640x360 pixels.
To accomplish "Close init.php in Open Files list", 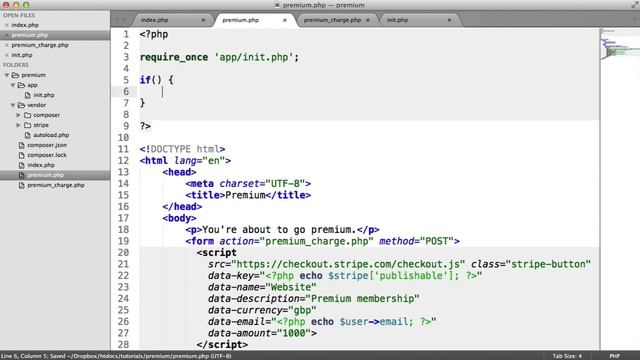I will click(x=7, y=55).
